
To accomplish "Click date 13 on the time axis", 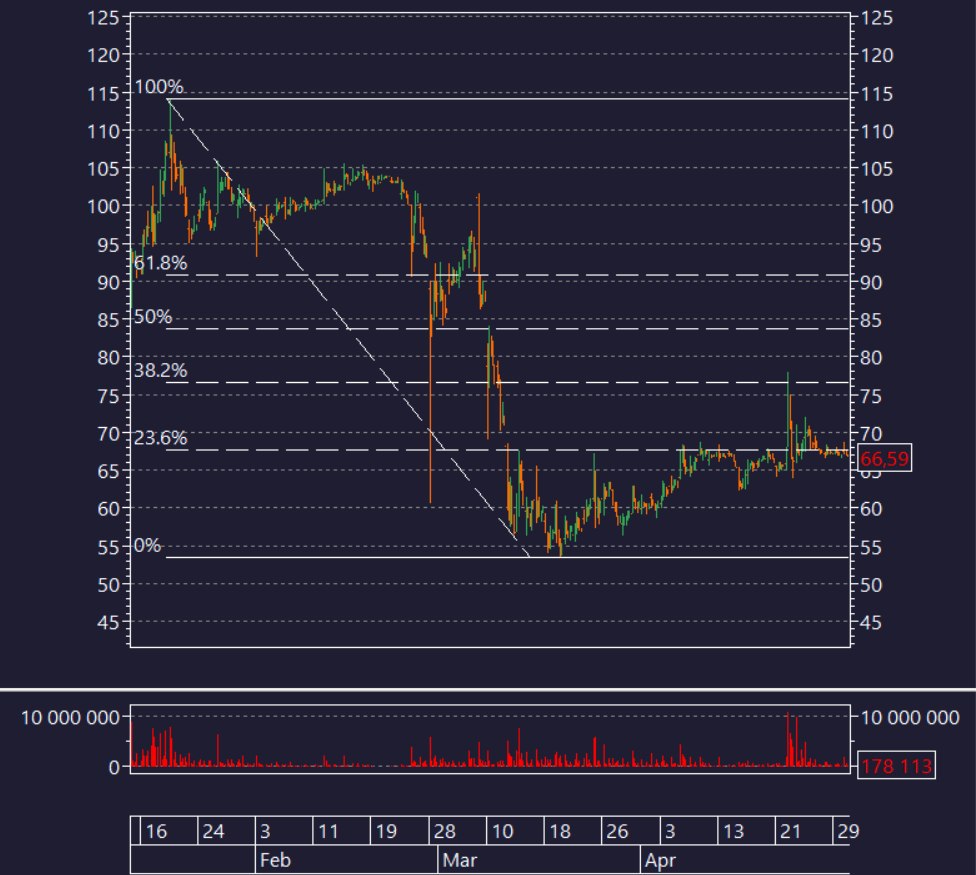I will click(x=733, y=831).
